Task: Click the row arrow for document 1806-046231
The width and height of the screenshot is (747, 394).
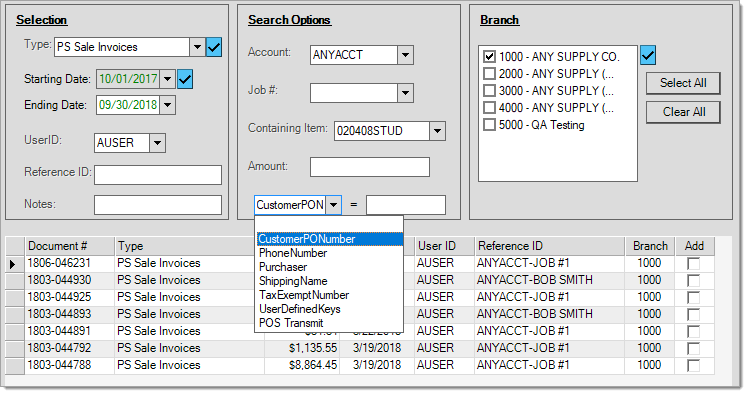Action: pyautogui.click(x=13, y=263)
